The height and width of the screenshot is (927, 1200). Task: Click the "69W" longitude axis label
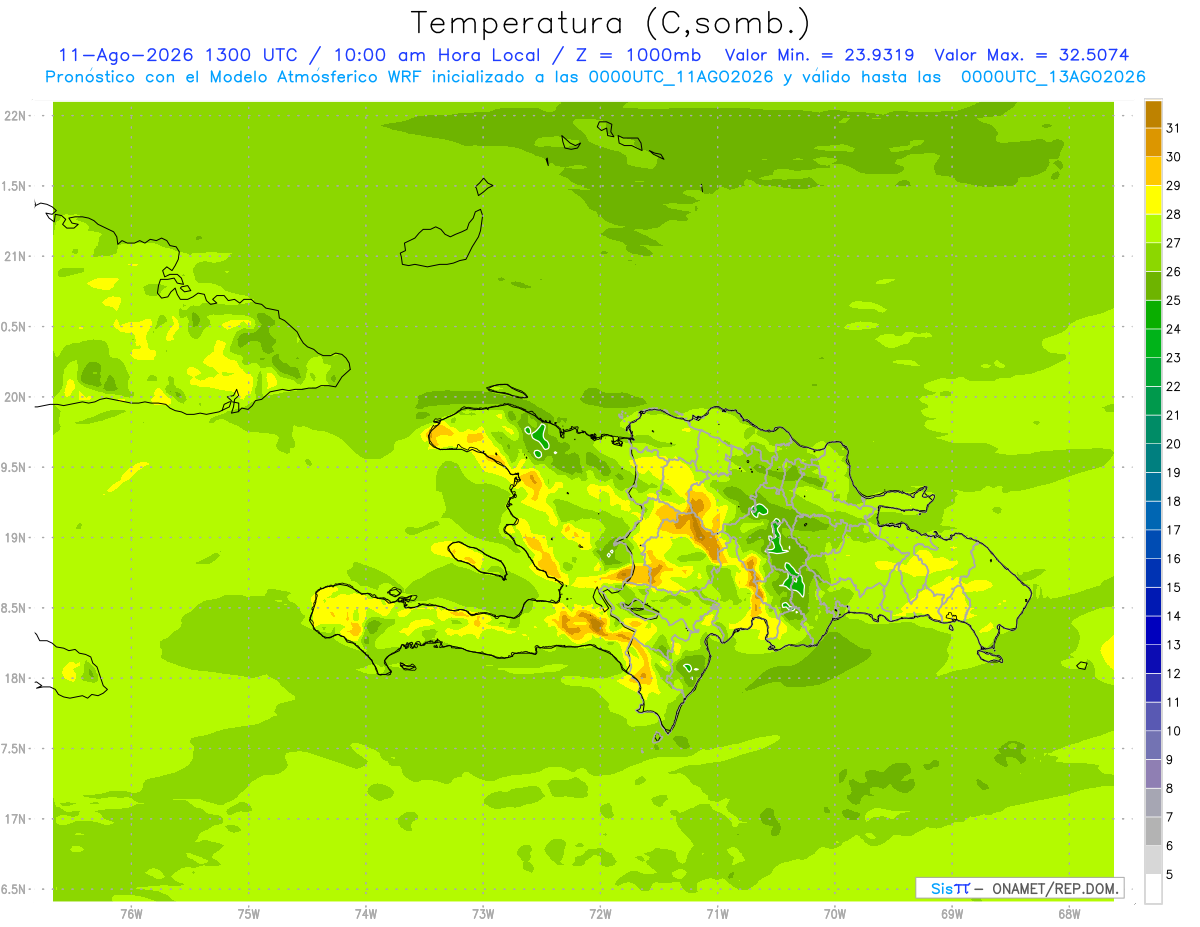pos(951,914)
